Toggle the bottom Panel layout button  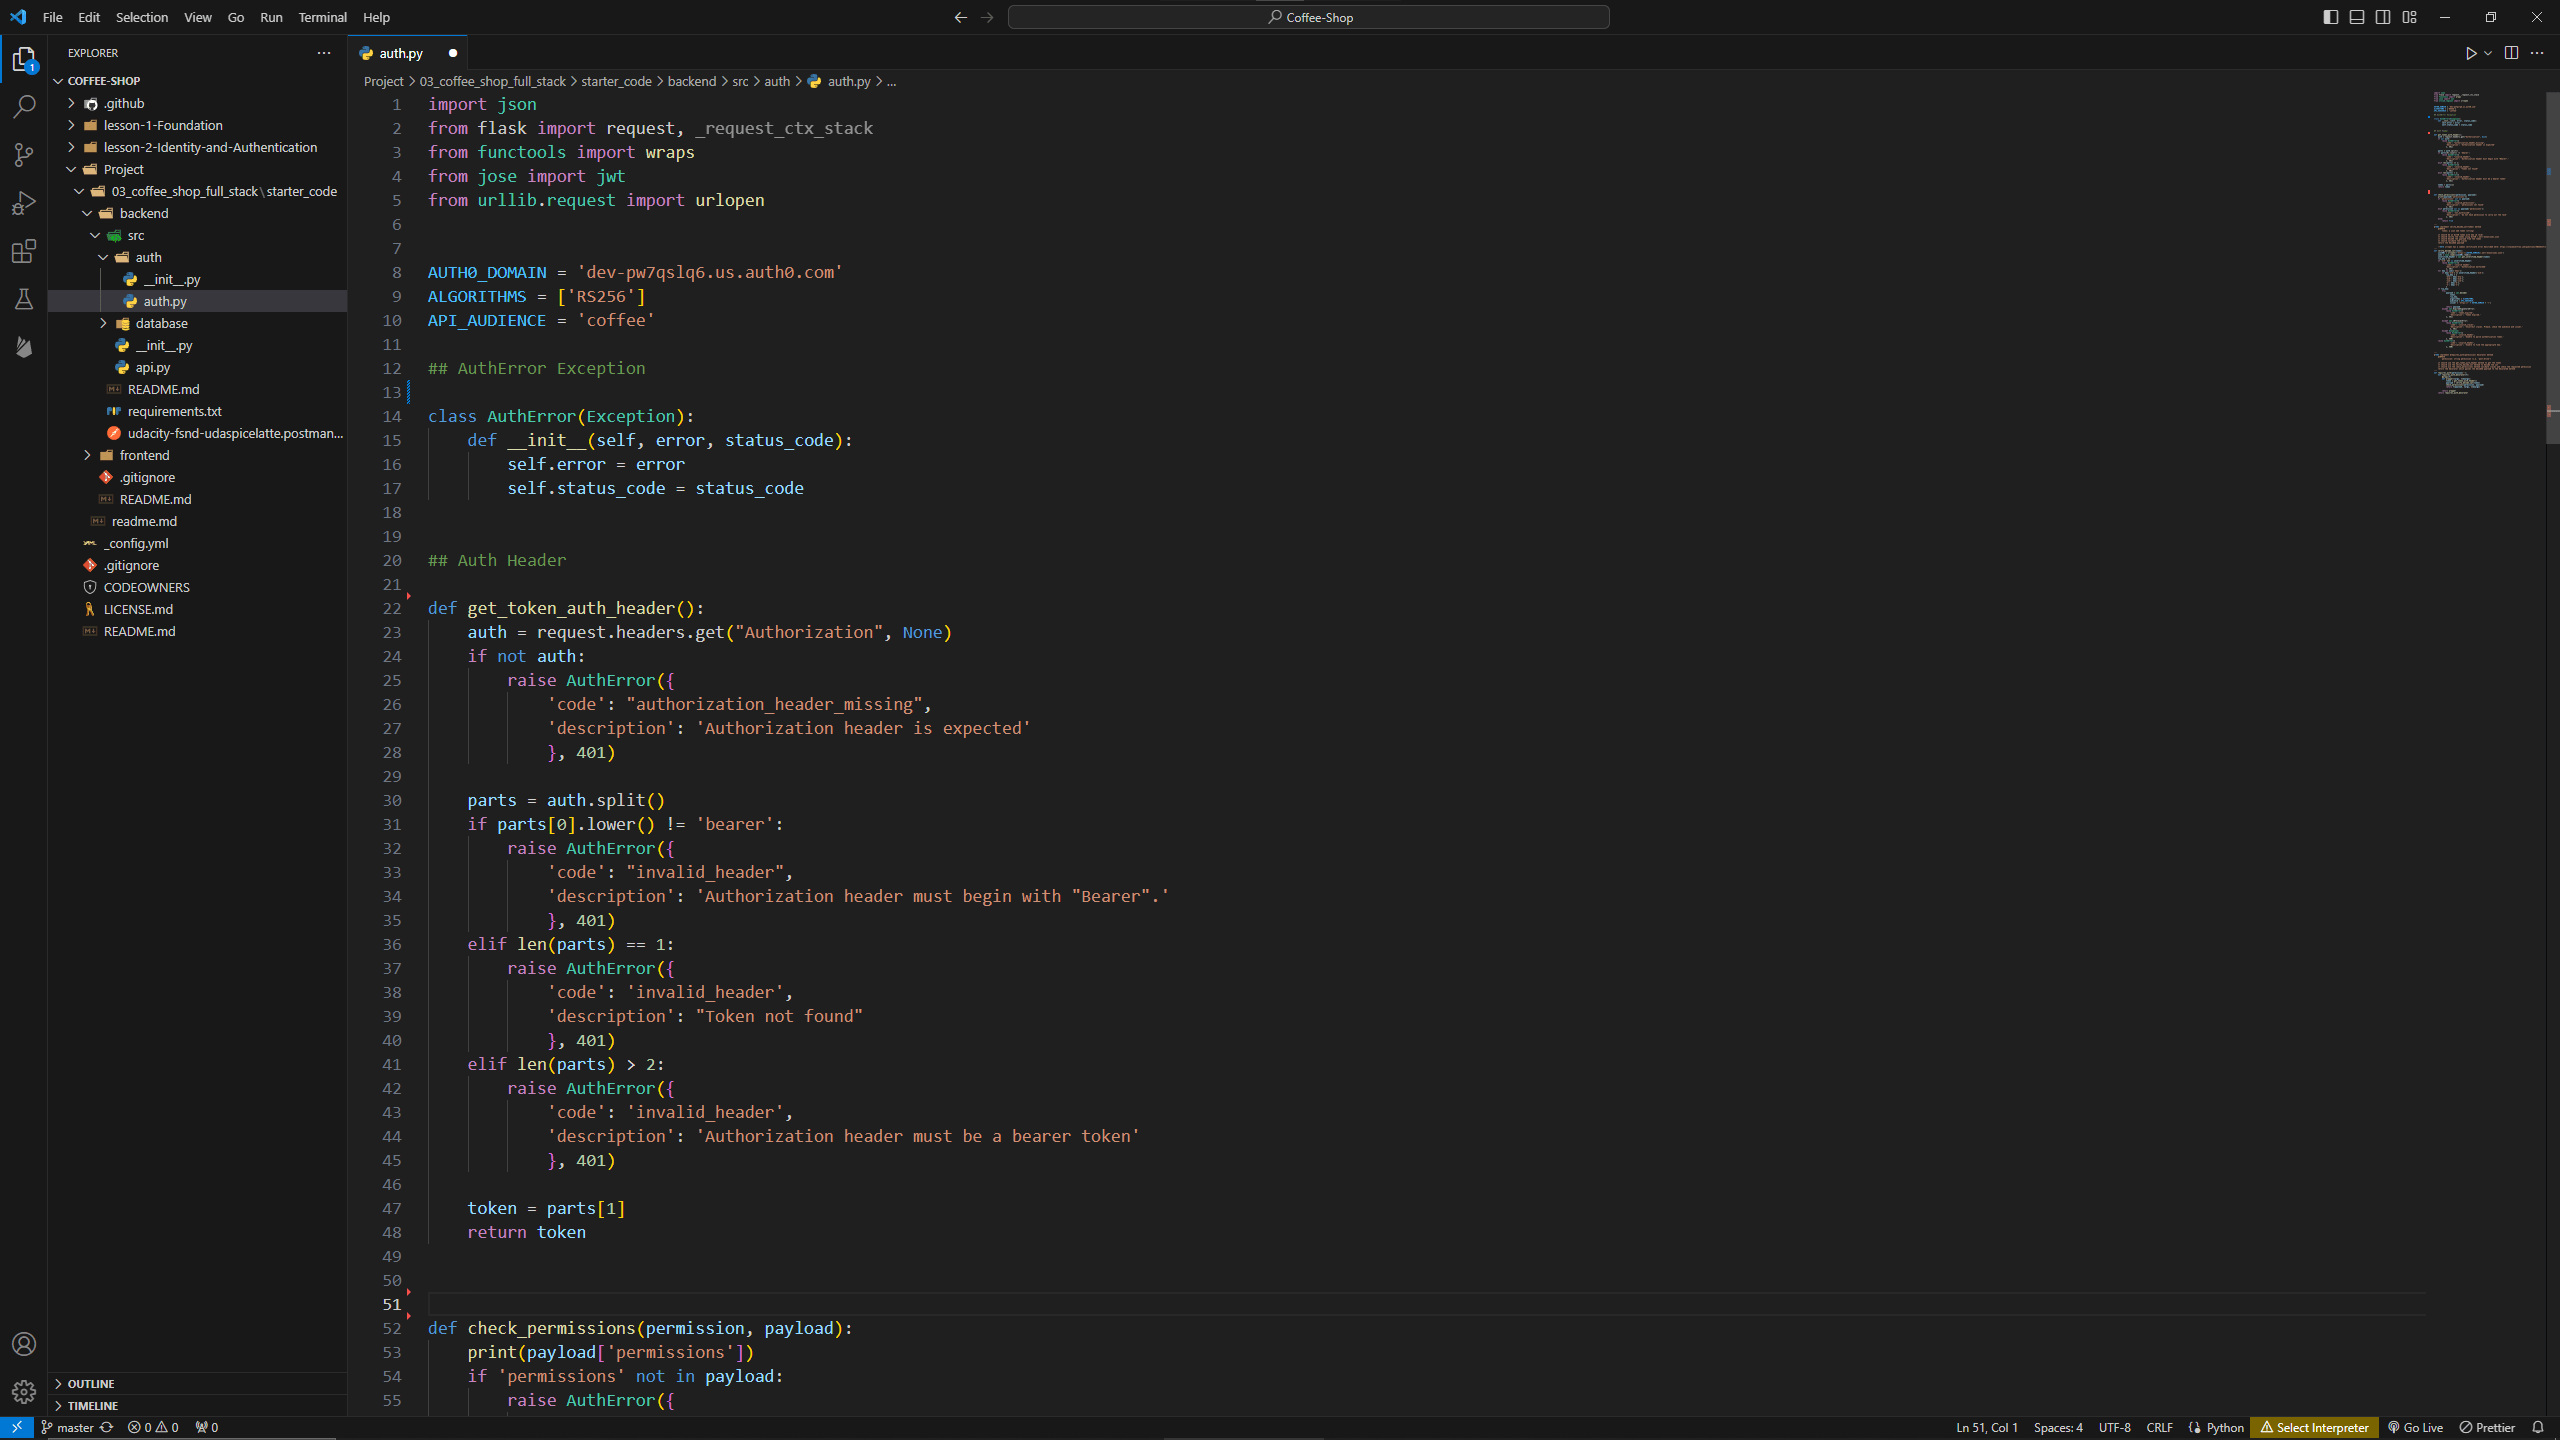(2357, 17)
